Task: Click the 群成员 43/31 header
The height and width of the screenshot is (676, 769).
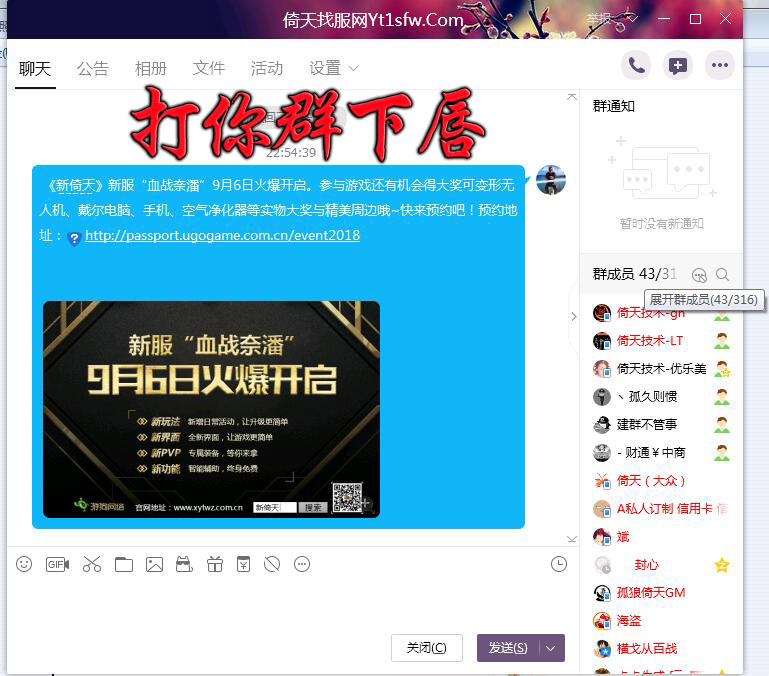Action: point(635,274)
